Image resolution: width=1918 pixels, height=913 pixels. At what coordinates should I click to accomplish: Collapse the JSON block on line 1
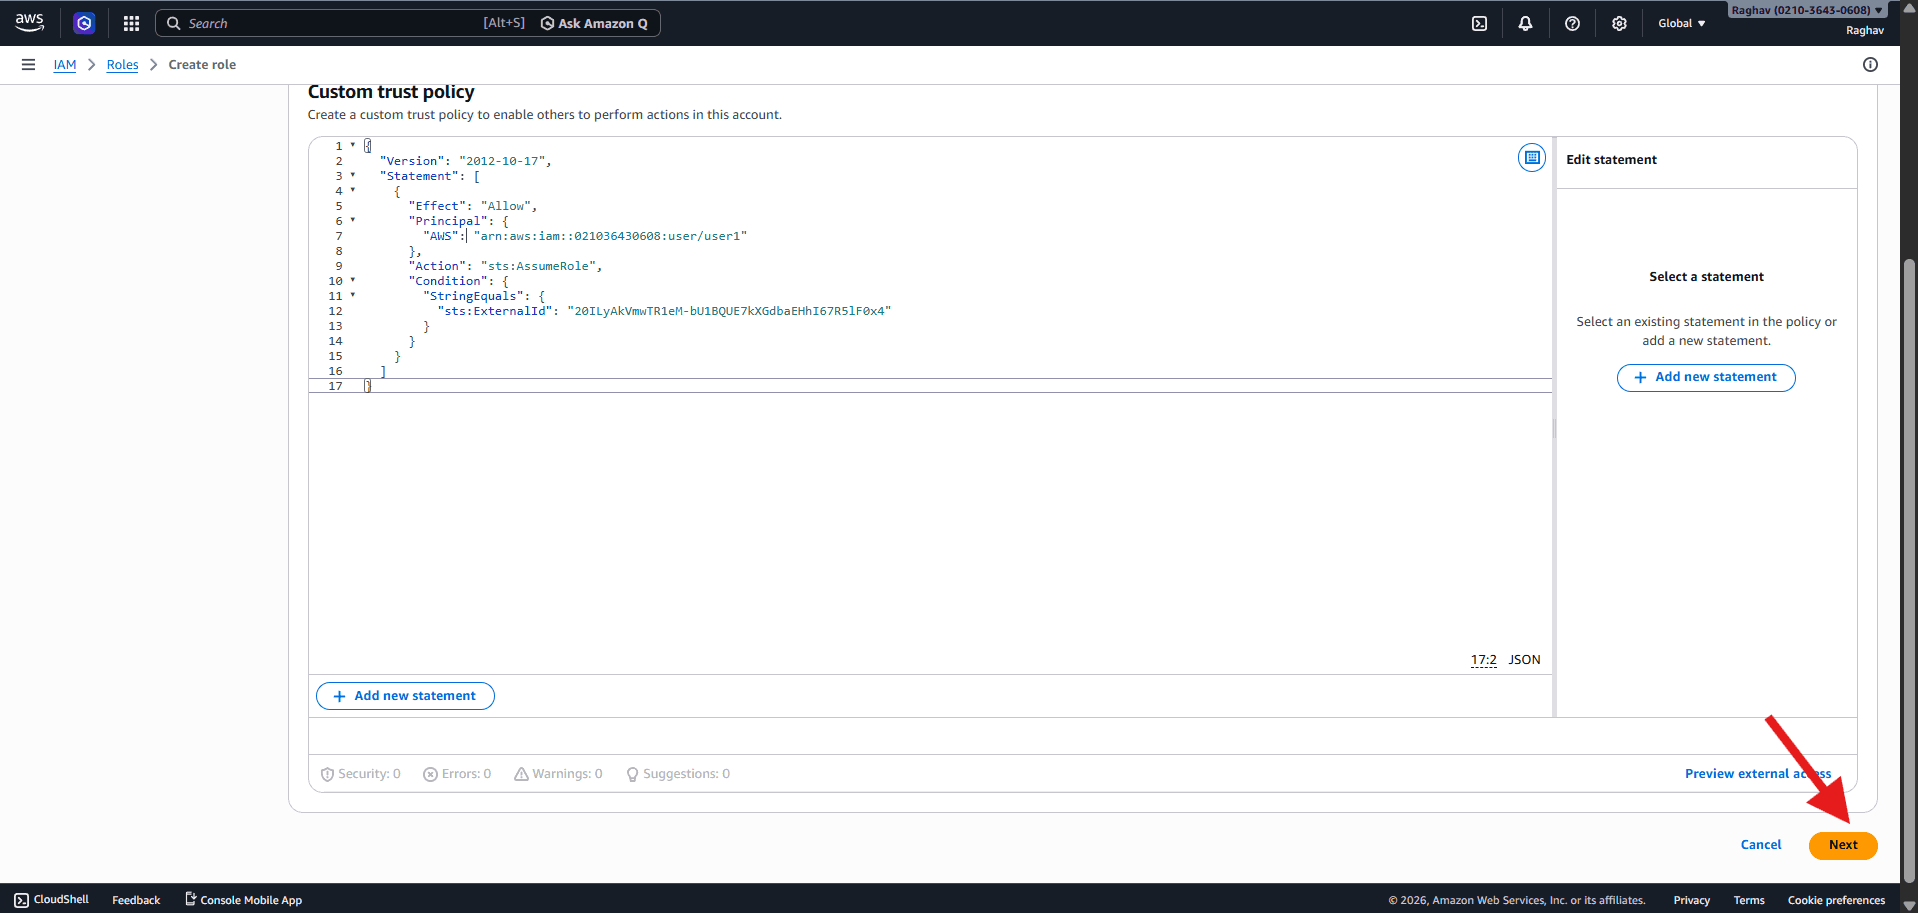click(x=353, y=145)
